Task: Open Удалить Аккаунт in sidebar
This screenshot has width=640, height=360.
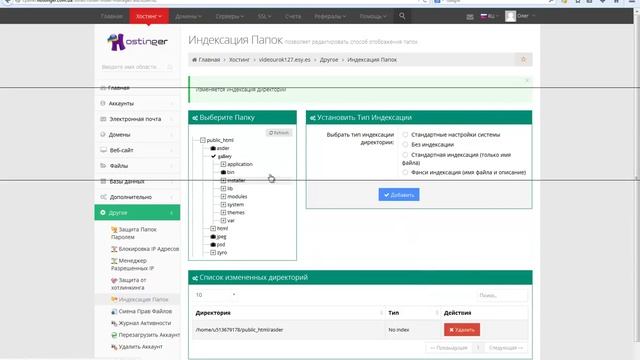Action: [x=137, y=347]
